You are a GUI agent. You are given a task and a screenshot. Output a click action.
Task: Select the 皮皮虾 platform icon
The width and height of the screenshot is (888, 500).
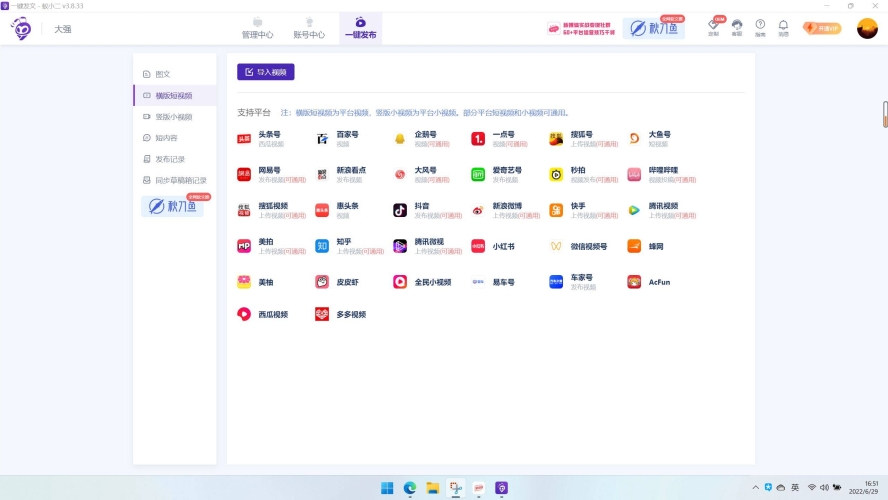click(322, 281)
